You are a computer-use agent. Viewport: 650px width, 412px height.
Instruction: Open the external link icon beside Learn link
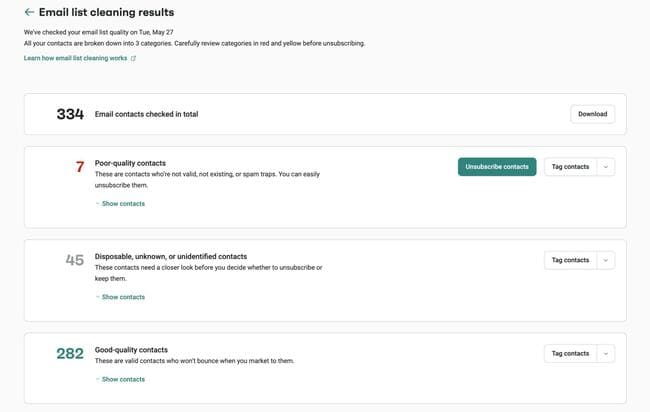coord(133,58)
